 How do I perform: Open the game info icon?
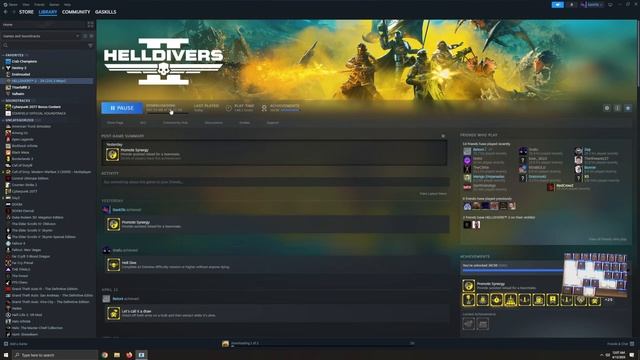coord(618,108)
